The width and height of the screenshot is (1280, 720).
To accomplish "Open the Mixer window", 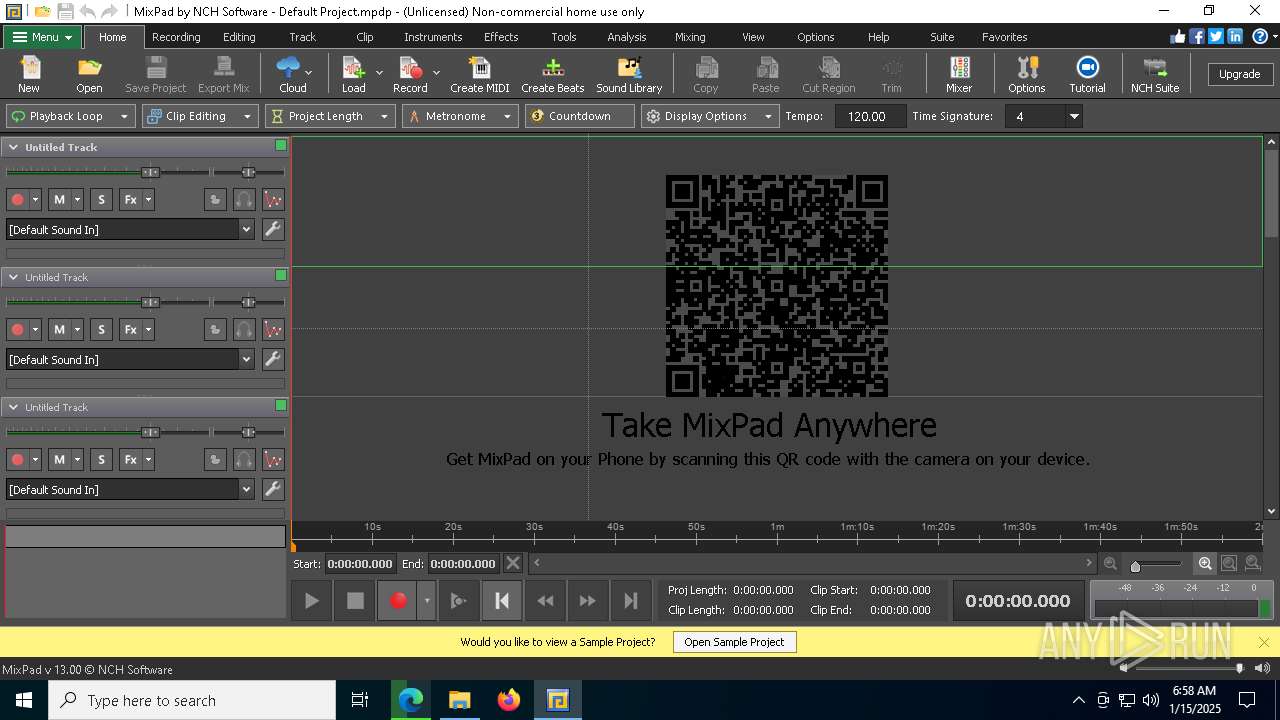I will (959, 75).
